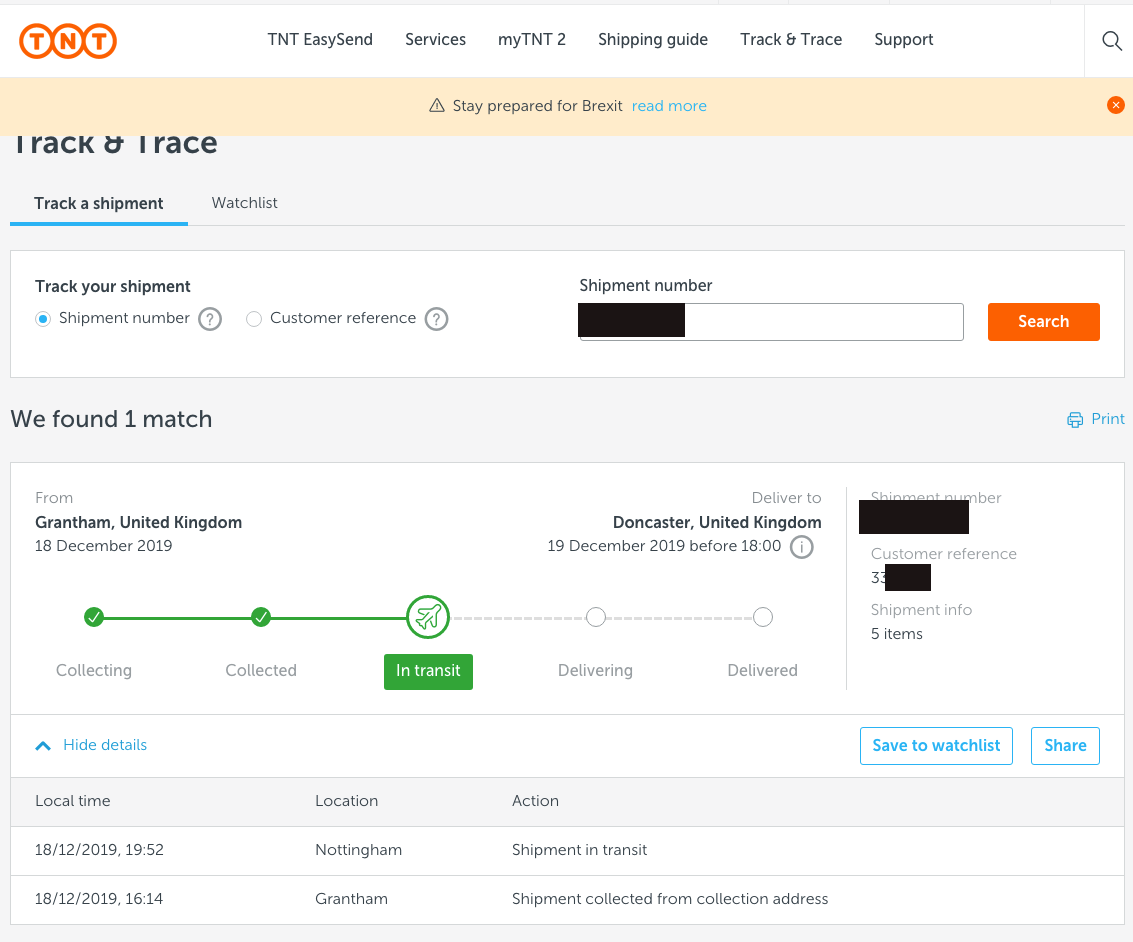Click the TNT logo

point(68,40)
